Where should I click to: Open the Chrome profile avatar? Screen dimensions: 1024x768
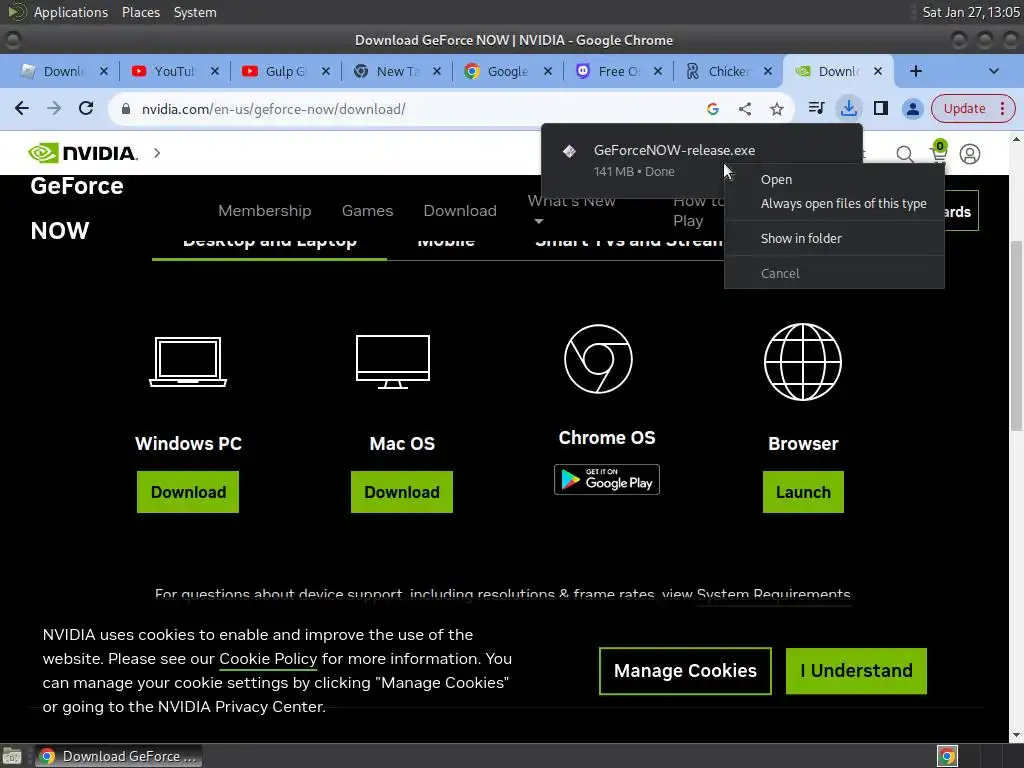point(912,108)
